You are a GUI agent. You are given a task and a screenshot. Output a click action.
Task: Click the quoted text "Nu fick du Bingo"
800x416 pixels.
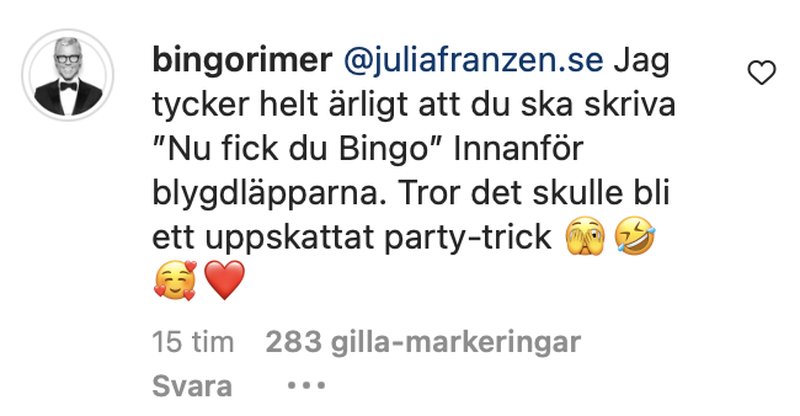(x=297, y=149)
